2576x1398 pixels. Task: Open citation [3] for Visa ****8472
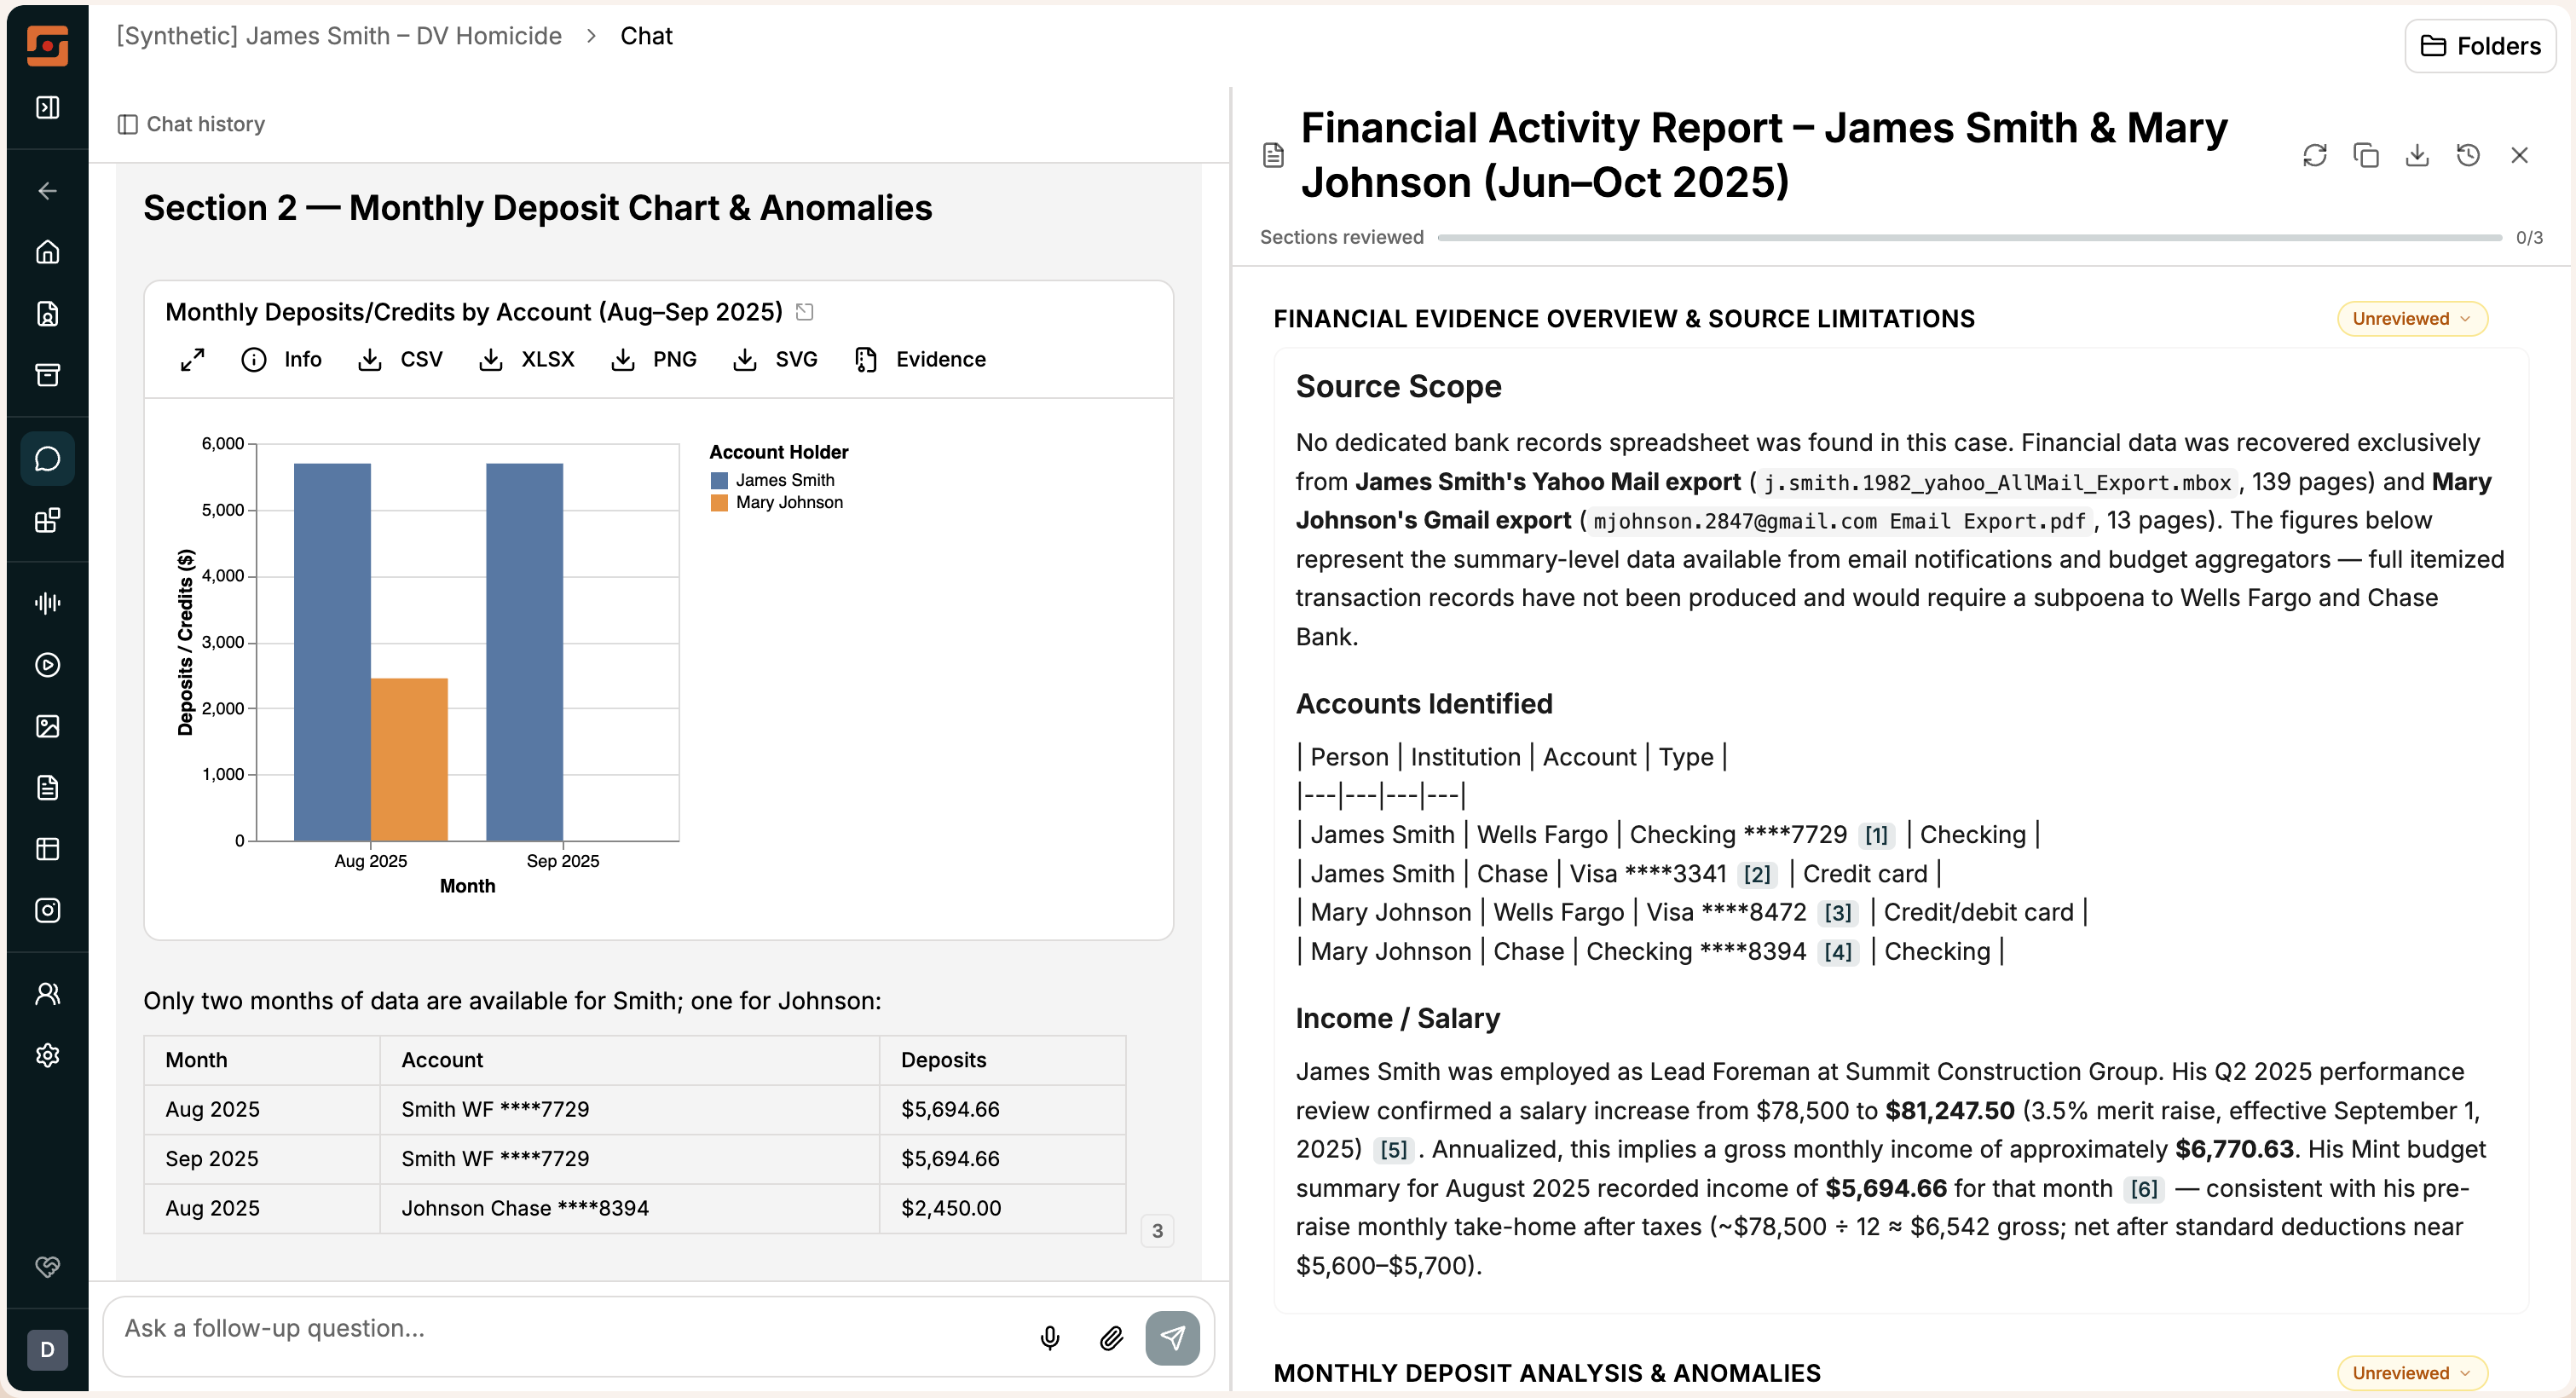pos(1838,913)
